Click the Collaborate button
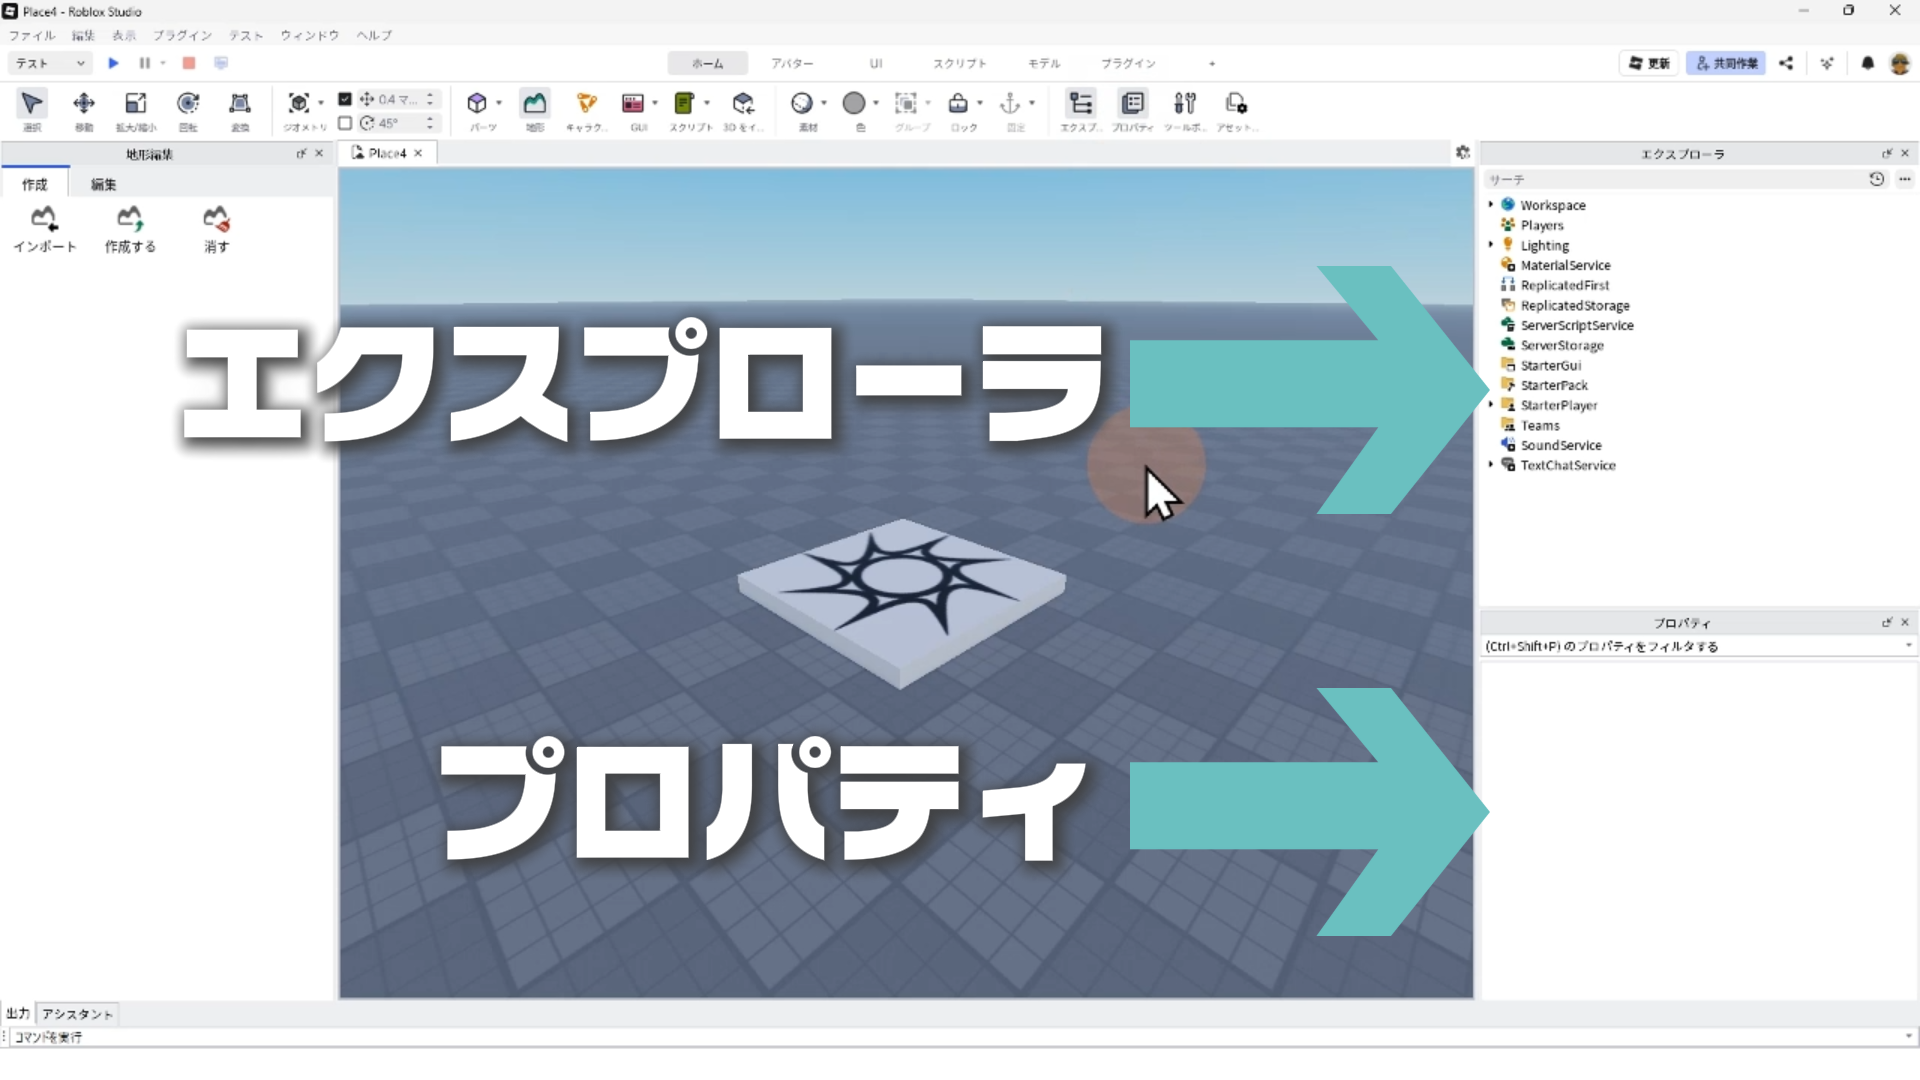The height and width of the screenshot is (1080, 1920). (1726, 63)
